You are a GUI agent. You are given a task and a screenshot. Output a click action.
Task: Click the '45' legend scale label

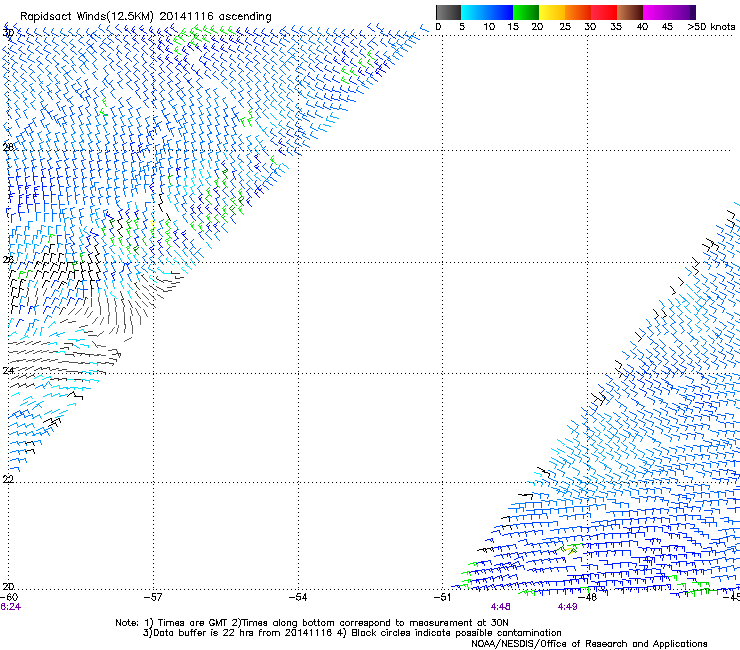click(x=667, y=27)
